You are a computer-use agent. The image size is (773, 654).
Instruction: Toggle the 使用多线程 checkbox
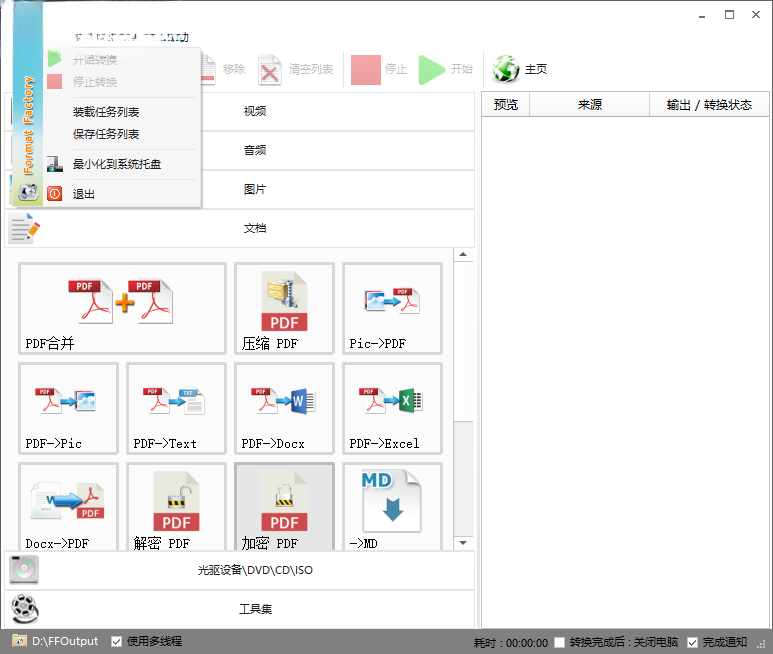(x=116, y=641)
